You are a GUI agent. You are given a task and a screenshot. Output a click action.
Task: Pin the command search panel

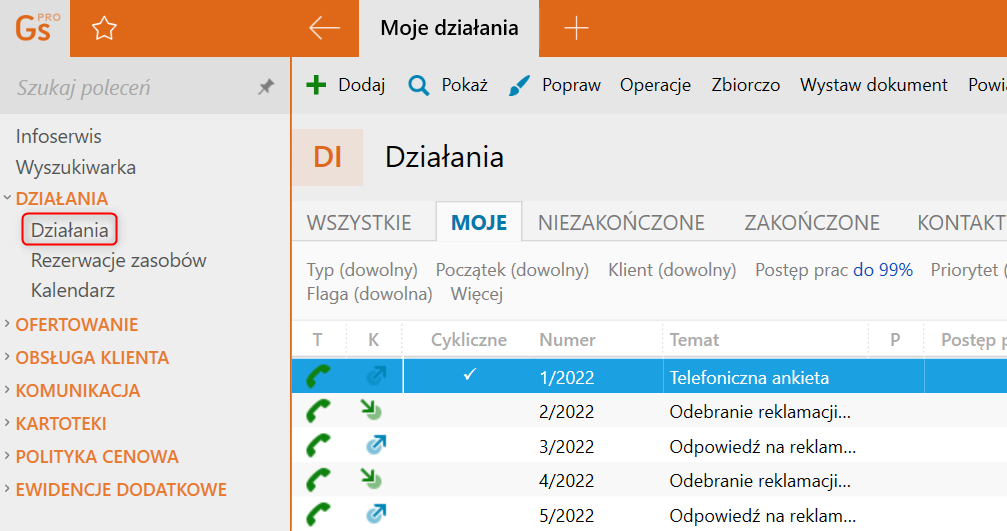pyautogui.click(x=265, y=88)
